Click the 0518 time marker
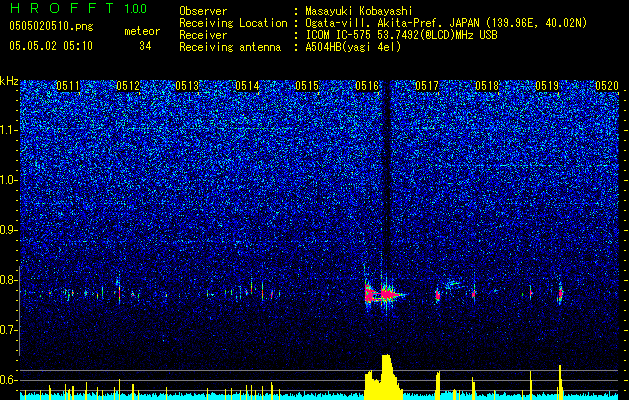The image size is (629, 400). click(x=487, y=86)
